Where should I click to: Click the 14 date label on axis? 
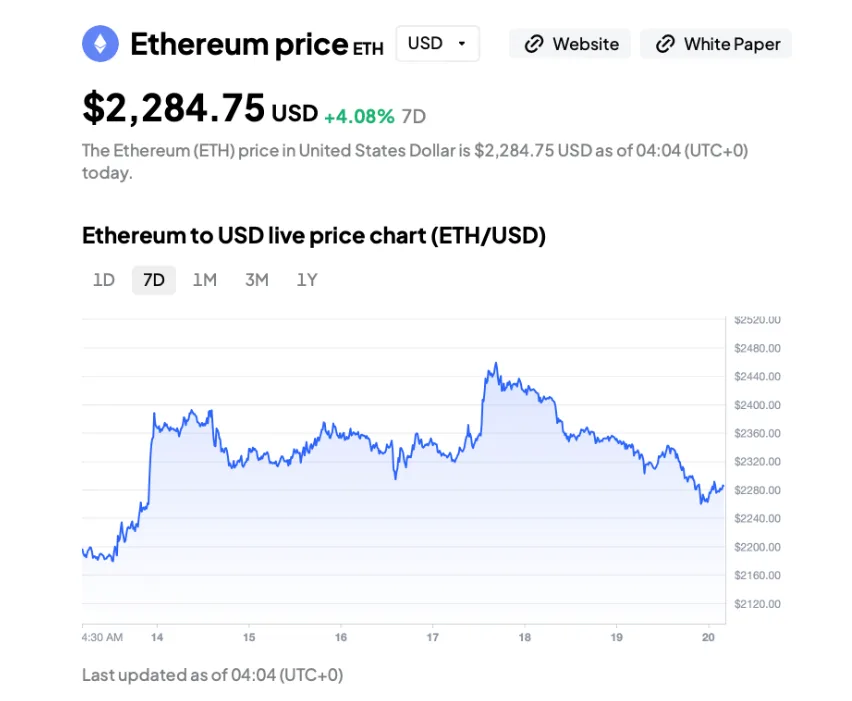[157, 637]
